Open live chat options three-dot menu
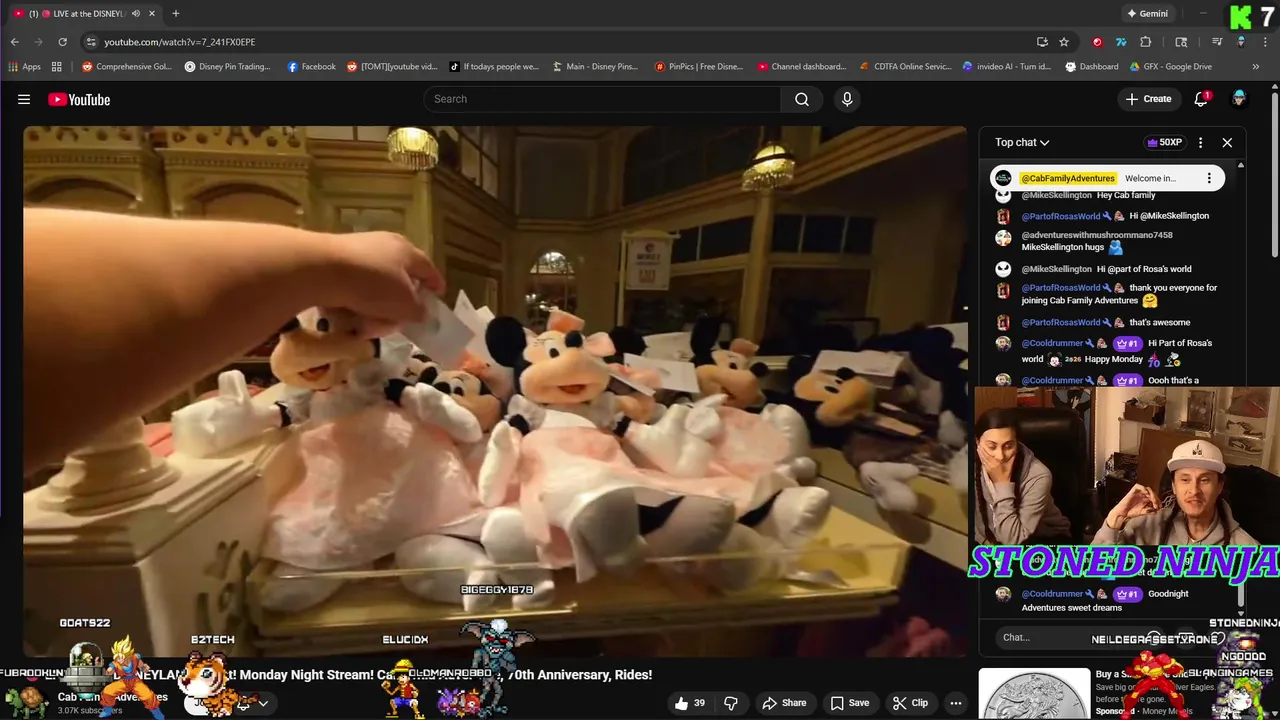Viewport: 1280px width, 720px height. click(x=1200, y=142)
